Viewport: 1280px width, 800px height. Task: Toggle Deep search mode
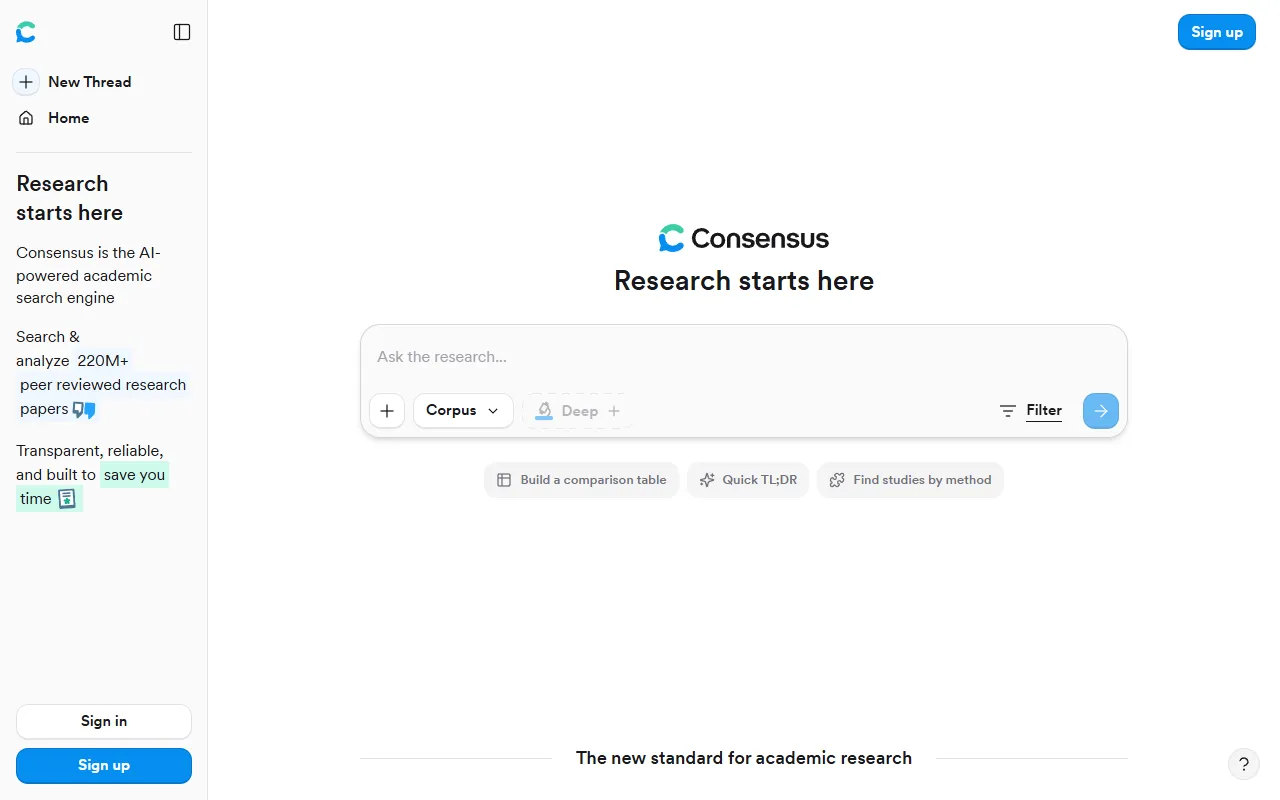pos(578,411)
